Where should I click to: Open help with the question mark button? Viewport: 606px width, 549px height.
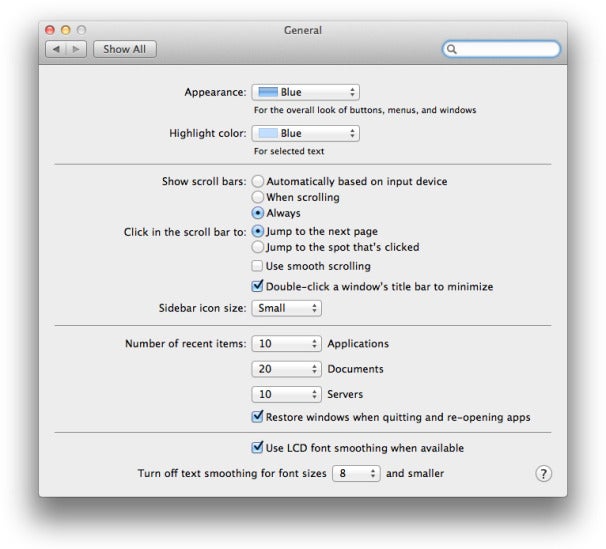point(543,473)
